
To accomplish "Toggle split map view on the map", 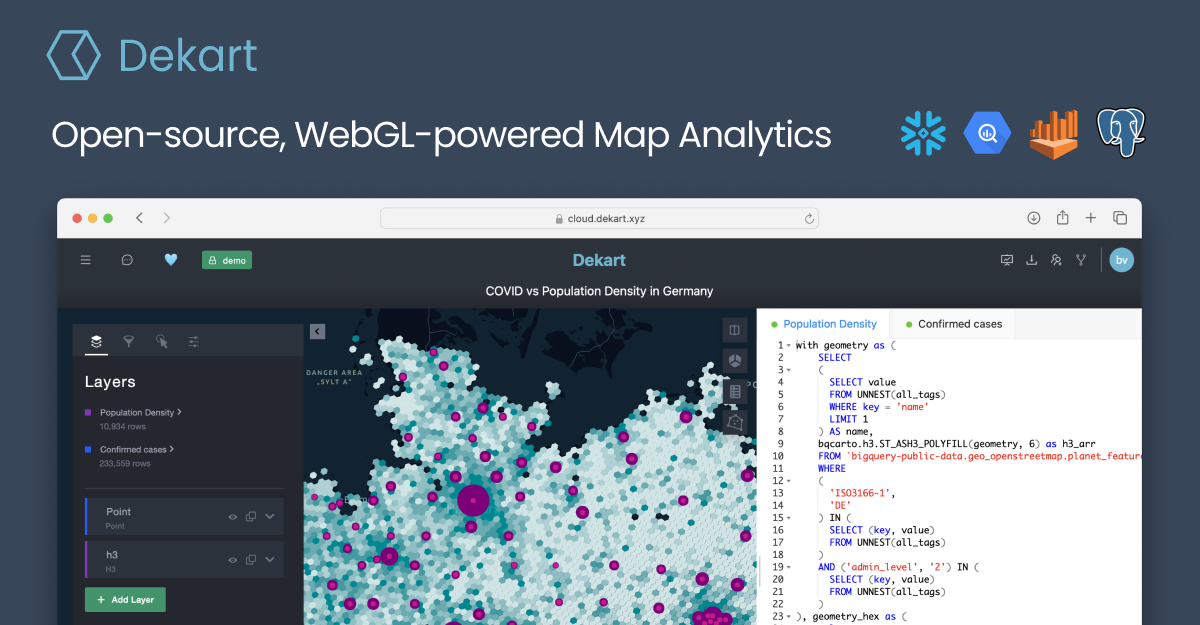I will point(734,329).
